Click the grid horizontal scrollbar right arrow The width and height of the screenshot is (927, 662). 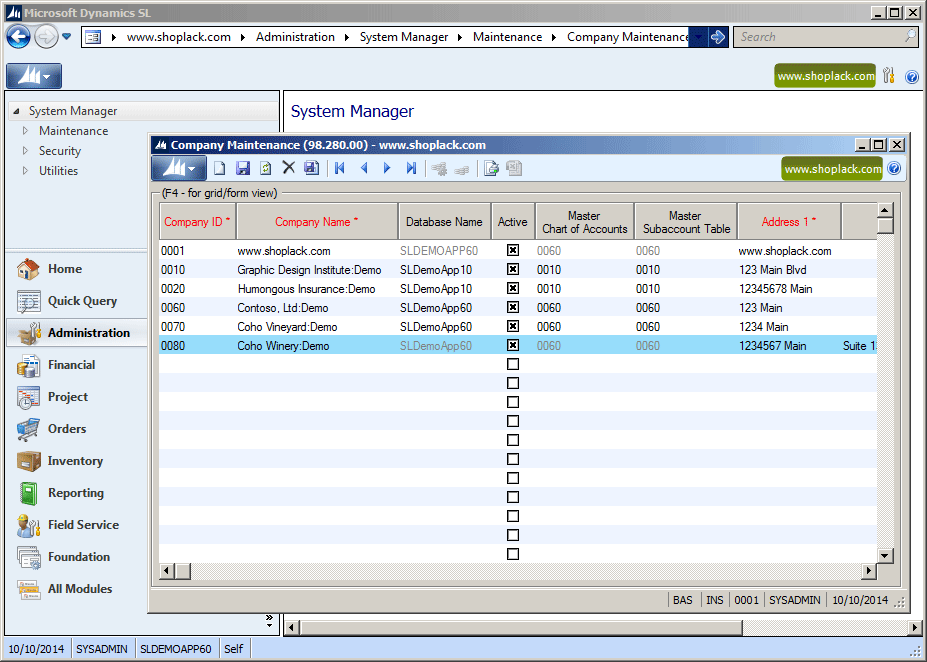click(868, 570)
